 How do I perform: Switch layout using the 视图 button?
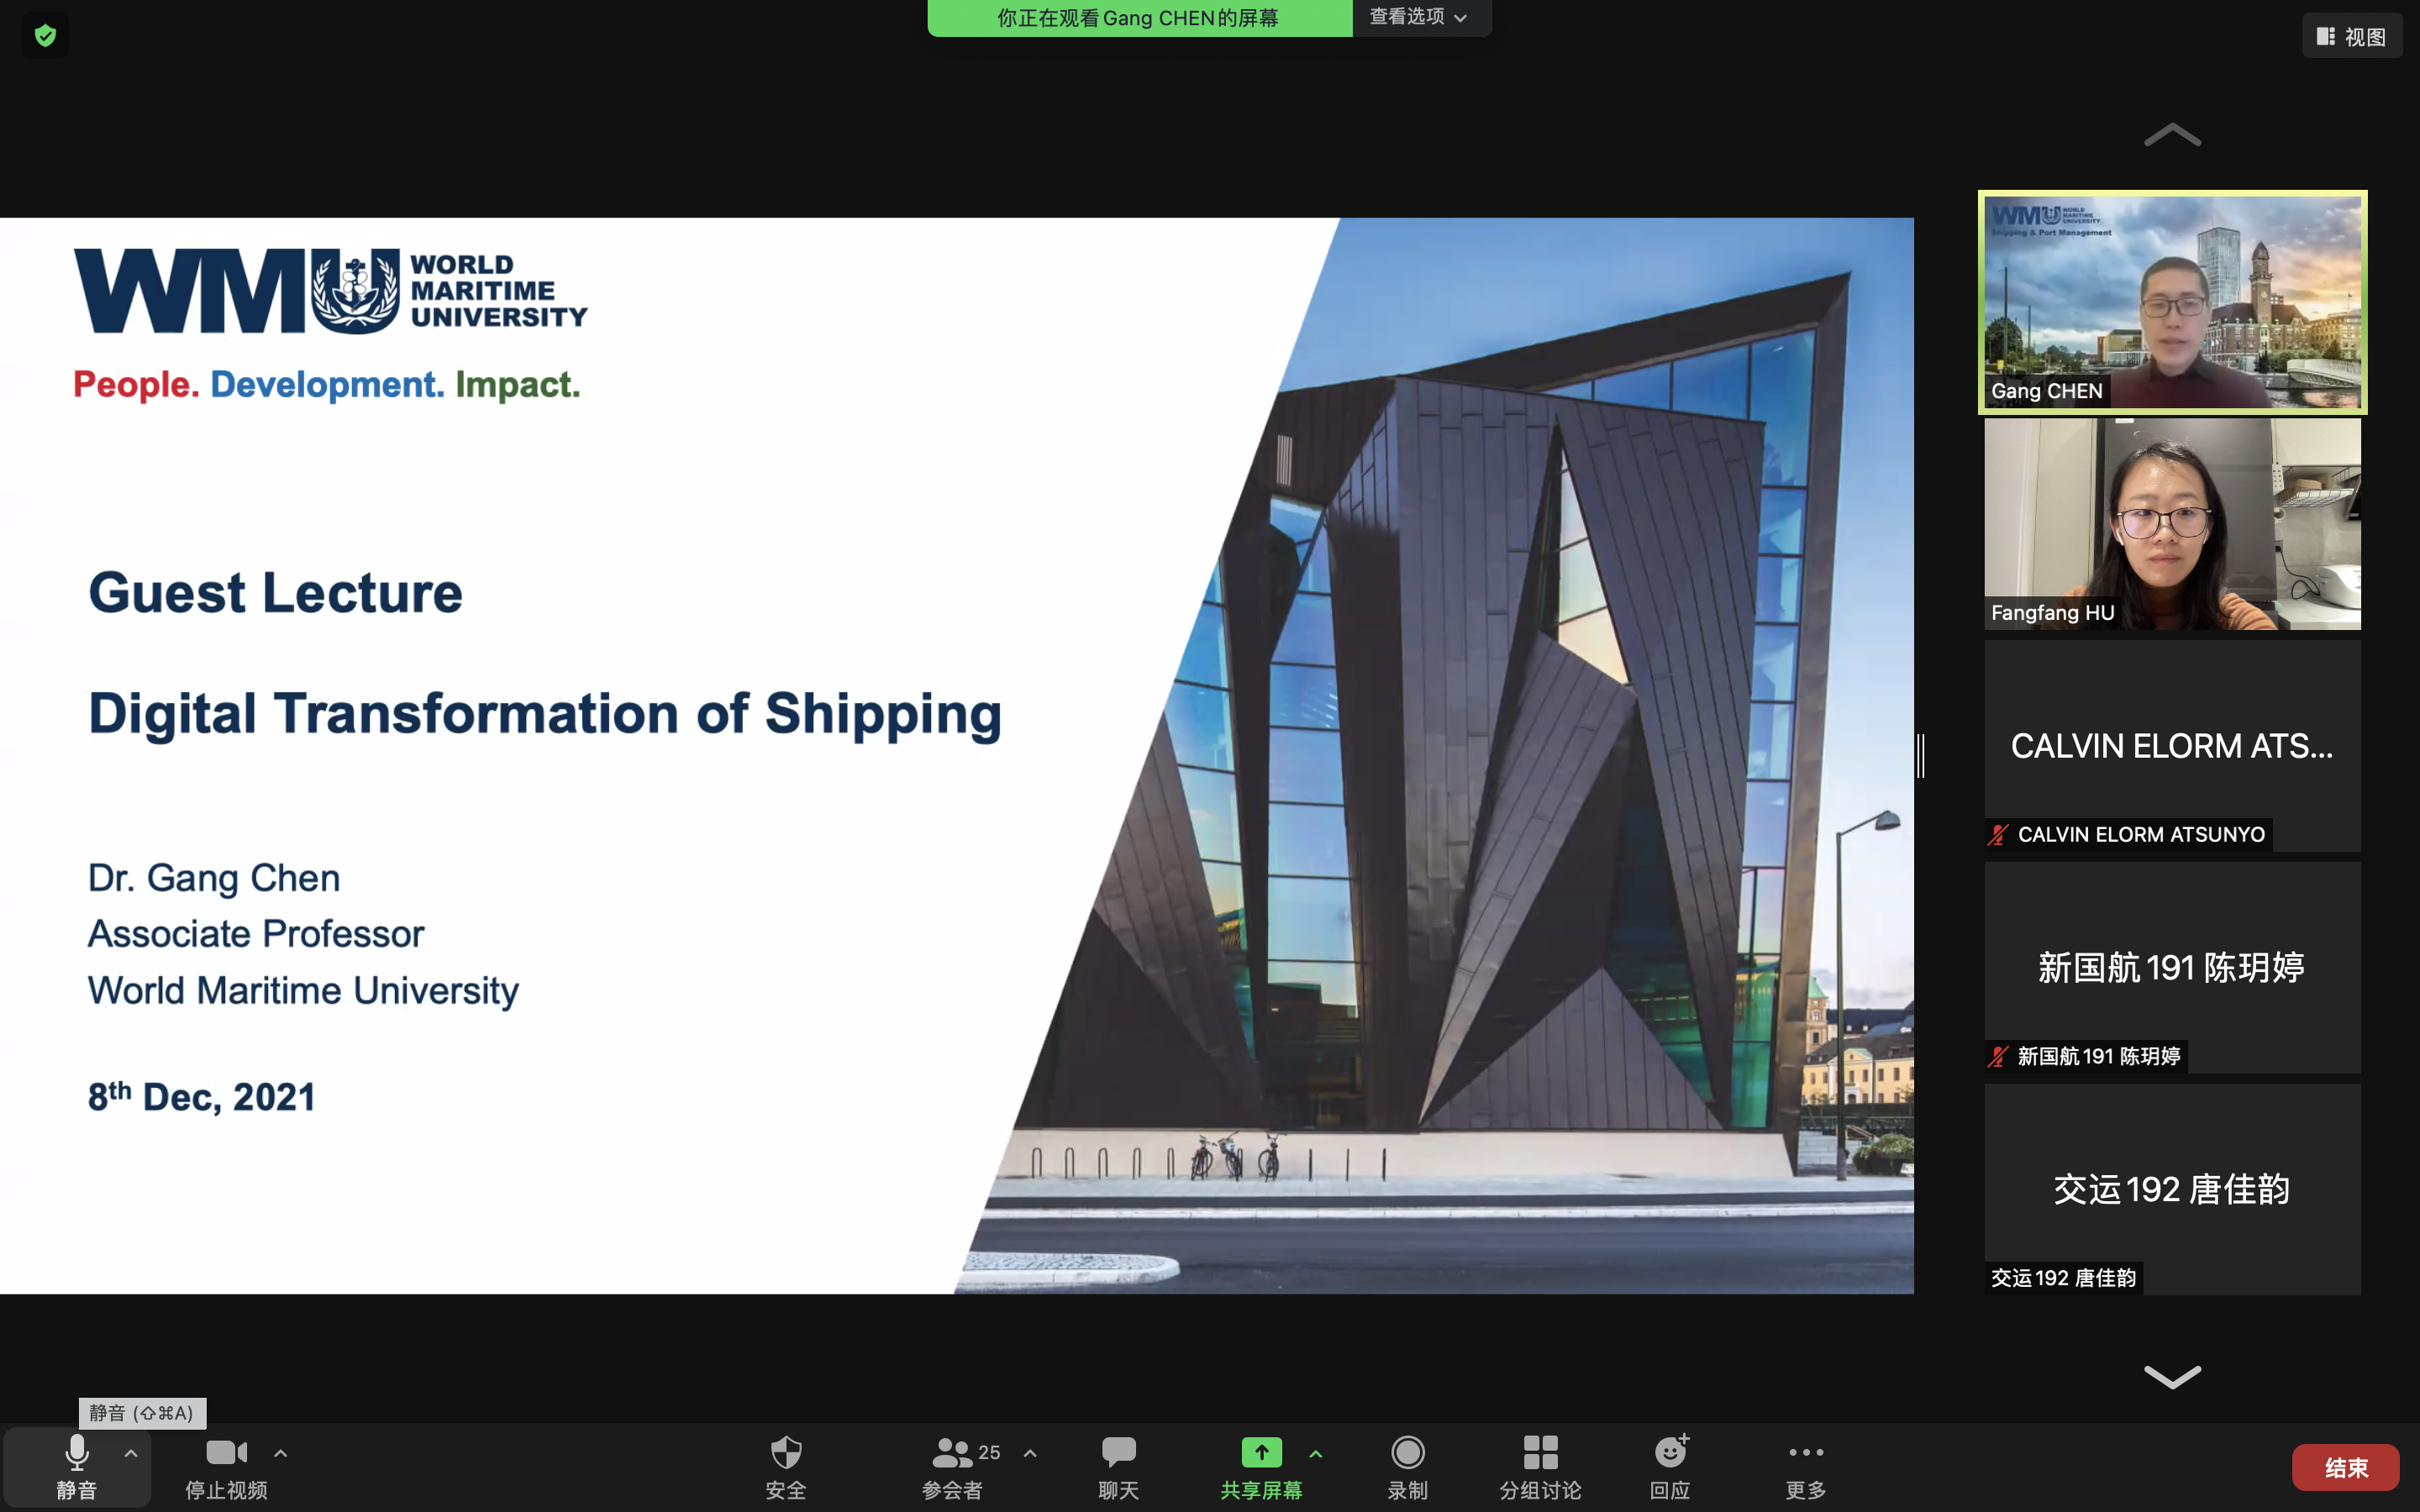pyautogui.click(x=2351, y=36)
